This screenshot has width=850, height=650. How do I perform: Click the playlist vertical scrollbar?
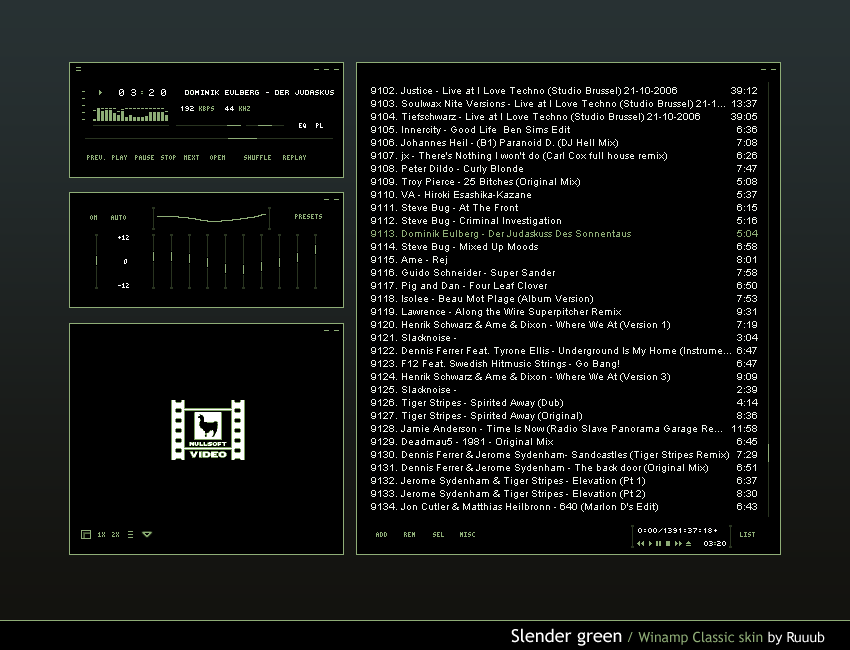[769, 299]
